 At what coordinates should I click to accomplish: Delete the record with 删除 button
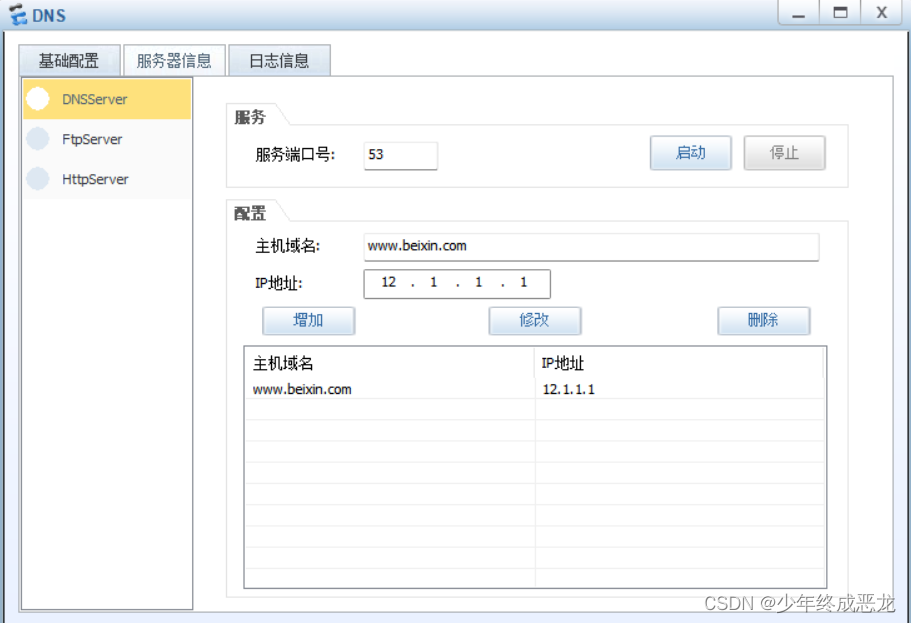tap(763, 320)
